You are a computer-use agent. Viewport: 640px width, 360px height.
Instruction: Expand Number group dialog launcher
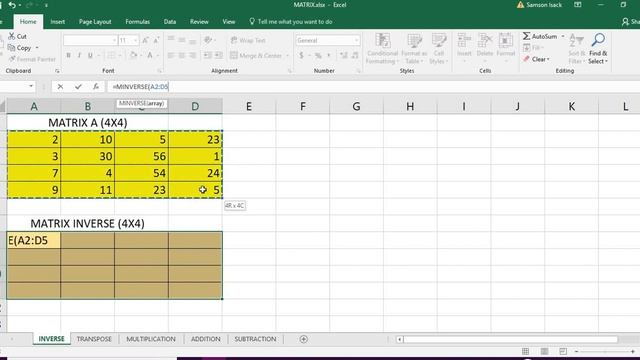coord(358,71)
